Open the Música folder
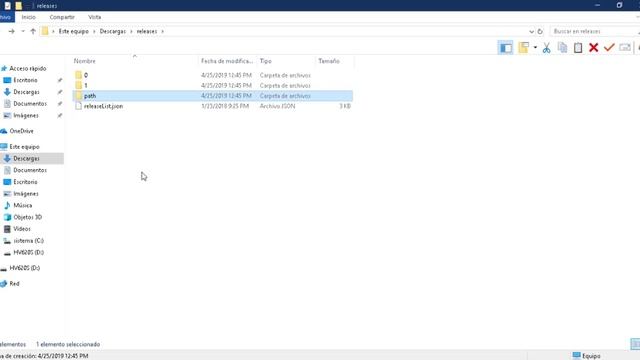The image size is (640, 360). coord(22,205)
